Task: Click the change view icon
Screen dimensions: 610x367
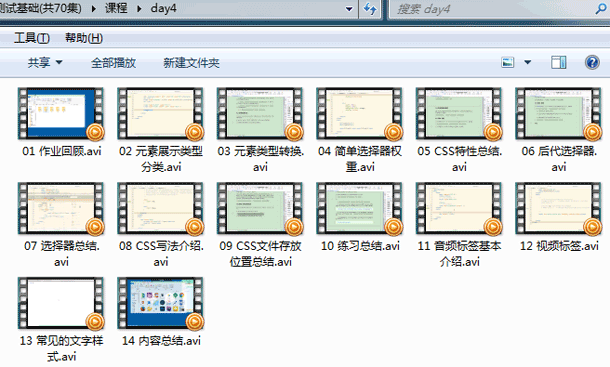Action: click(x=507, y=62)
